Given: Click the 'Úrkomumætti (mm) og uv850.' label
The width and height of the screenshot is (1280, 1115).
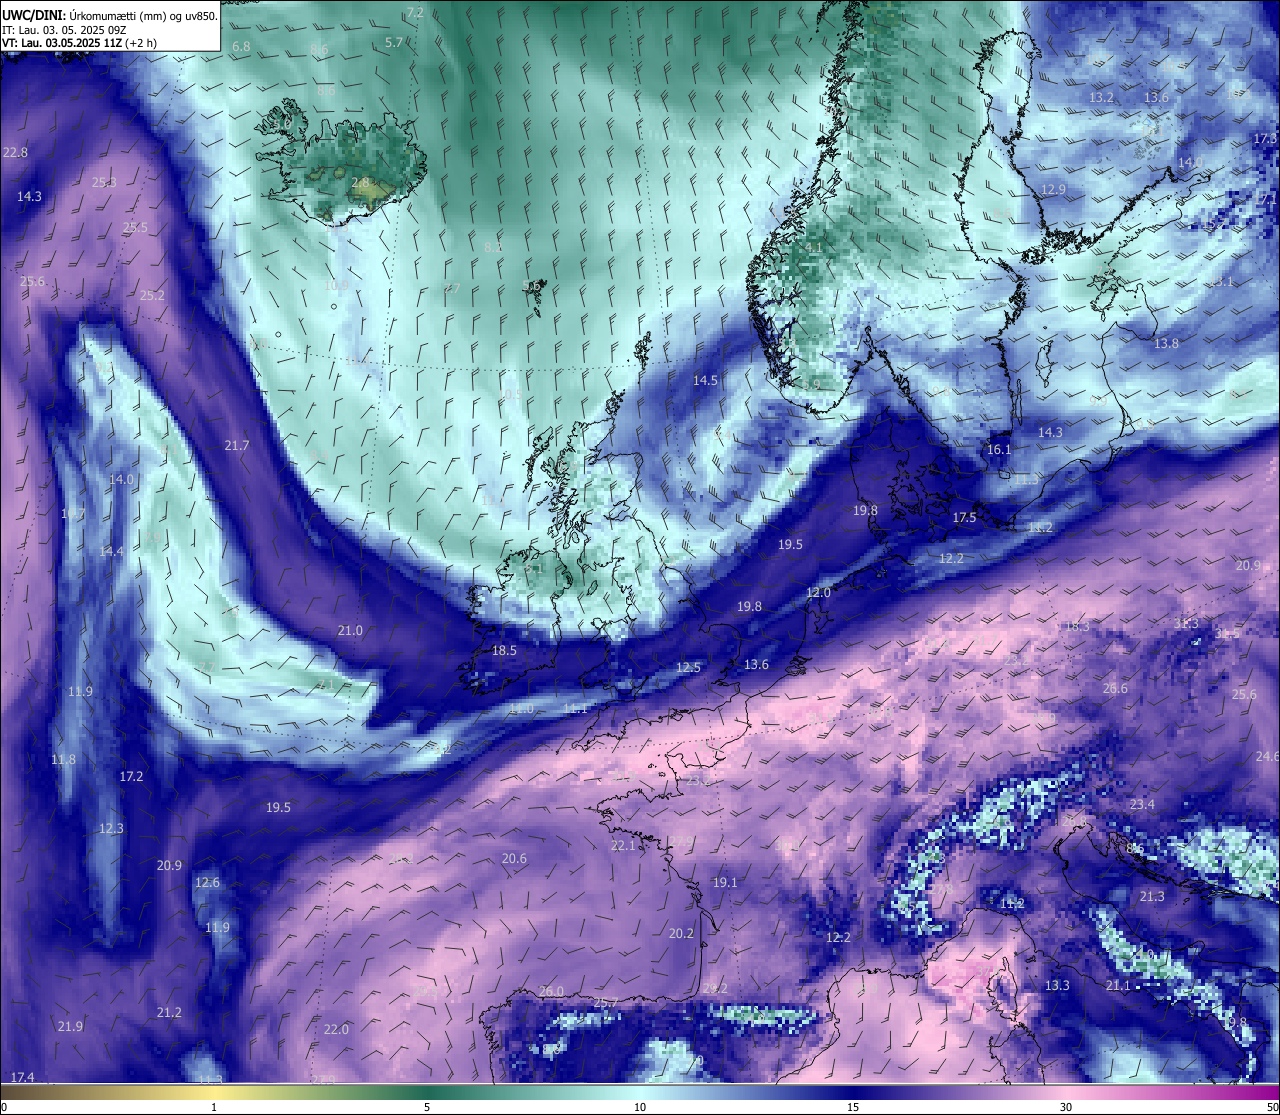Looking at the screenshot, I should click(x=144, y=15).
